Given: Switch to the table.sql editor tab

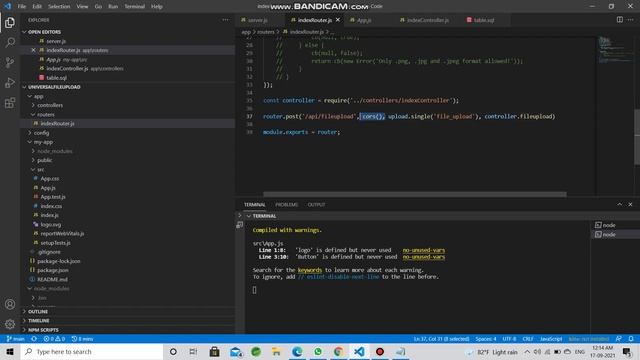Looking at the screenshot, I should 484,20.
